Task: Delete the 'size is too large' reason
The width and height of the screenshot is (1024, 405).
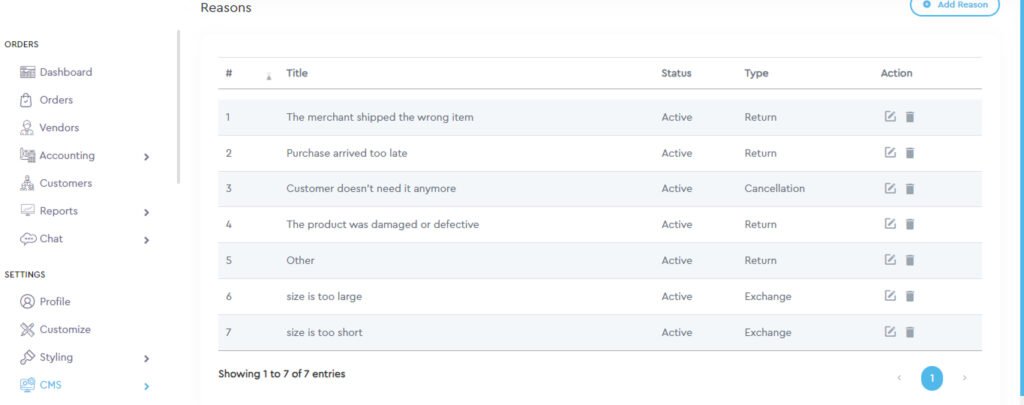Action: point(910,296)
